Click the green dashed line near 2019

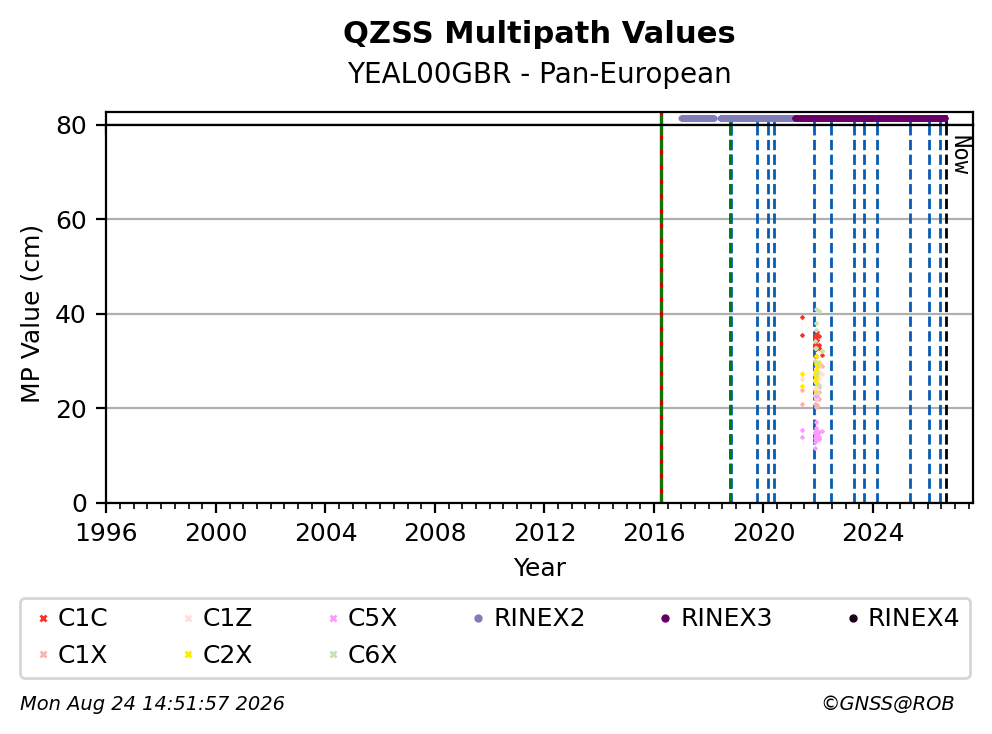[731, 313]
